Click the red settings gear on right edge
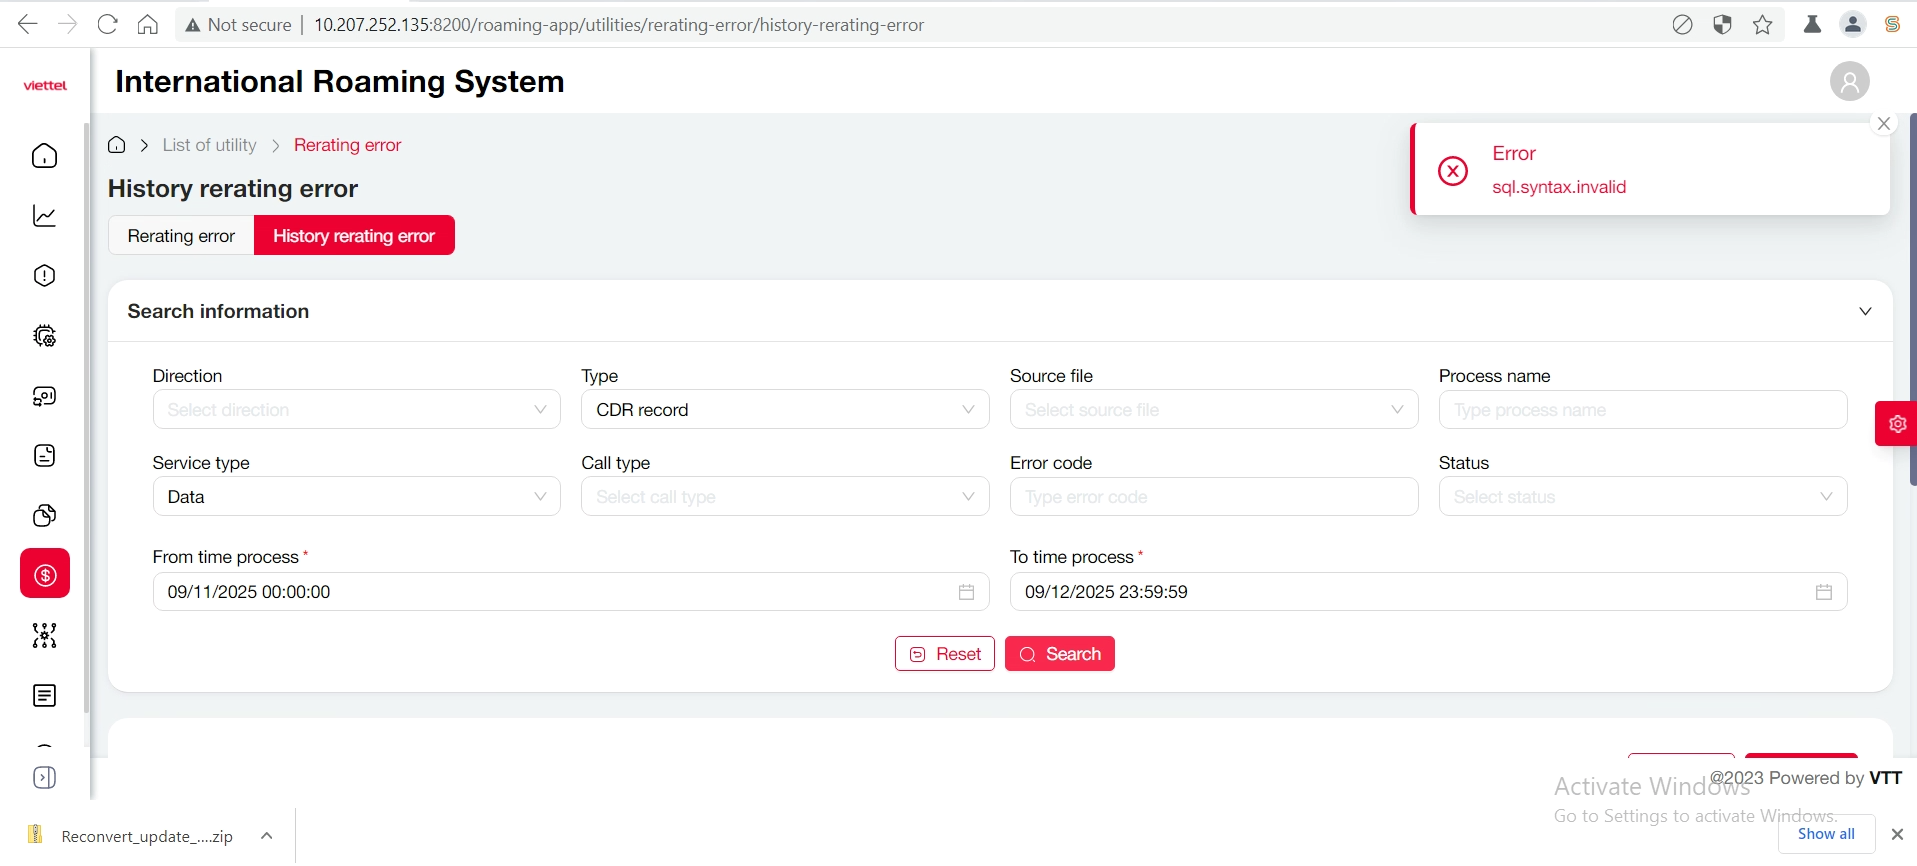 (1896, 424)
